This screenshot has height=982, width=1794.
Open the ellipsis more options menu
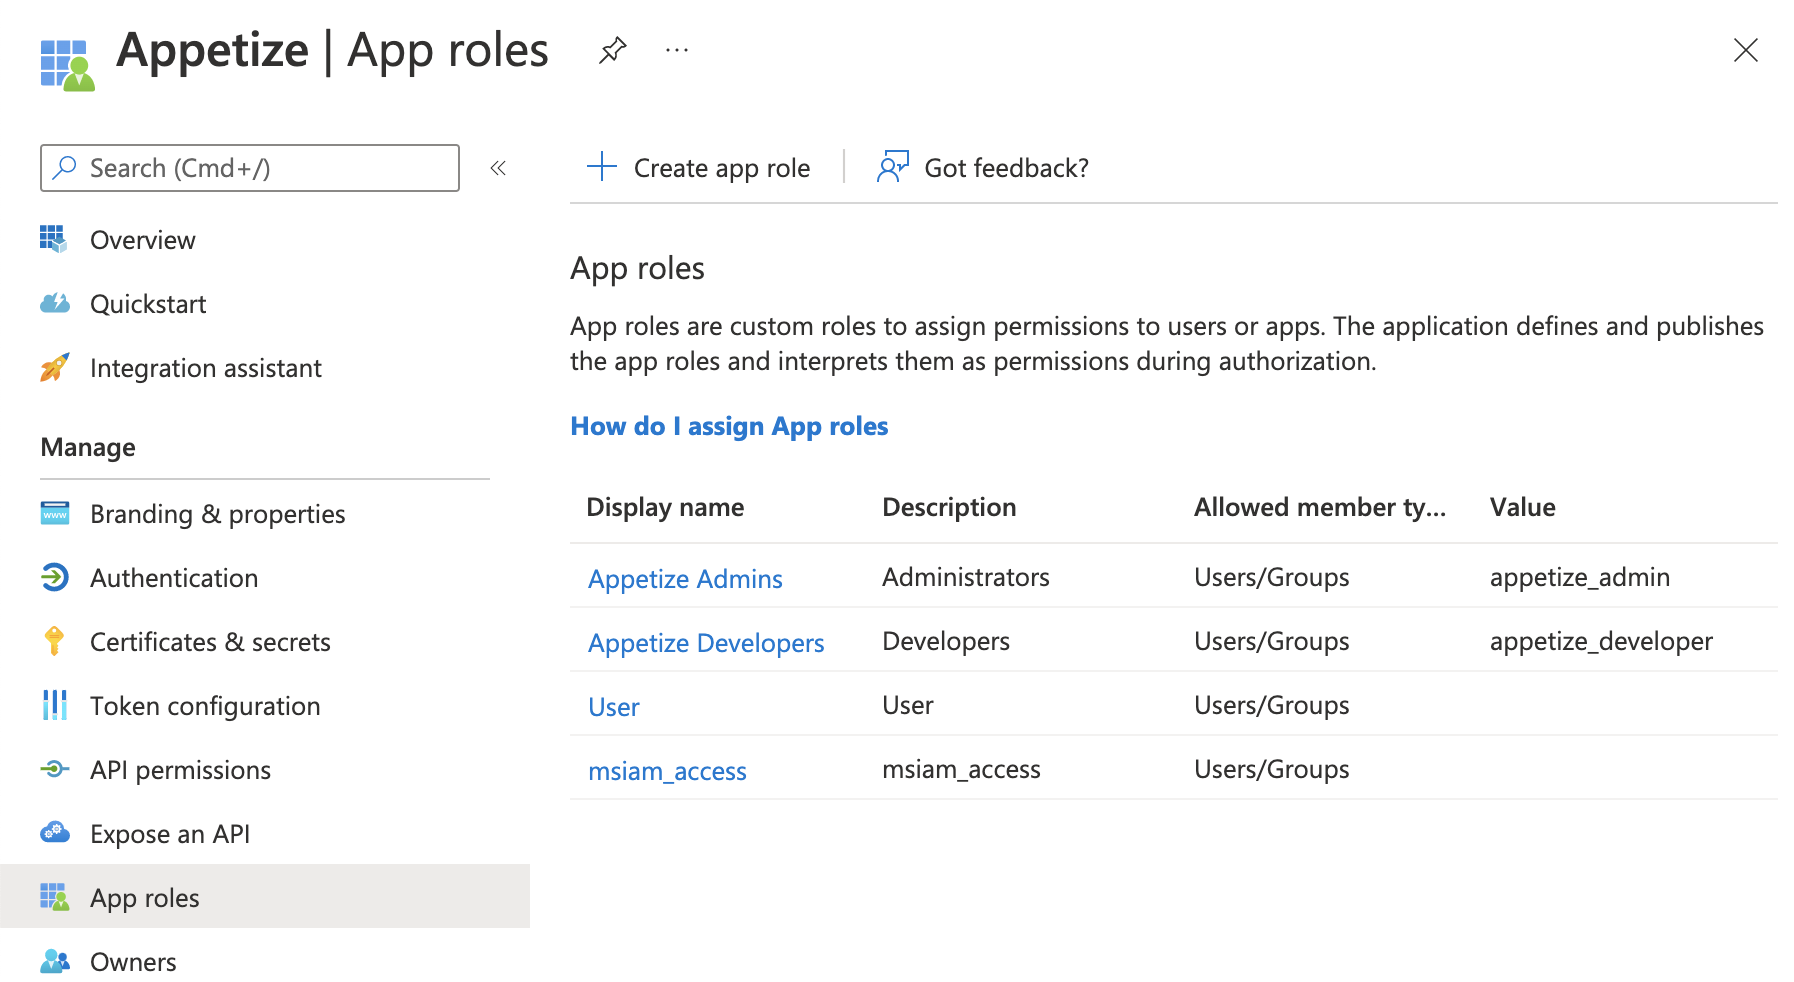pos(677,50)
